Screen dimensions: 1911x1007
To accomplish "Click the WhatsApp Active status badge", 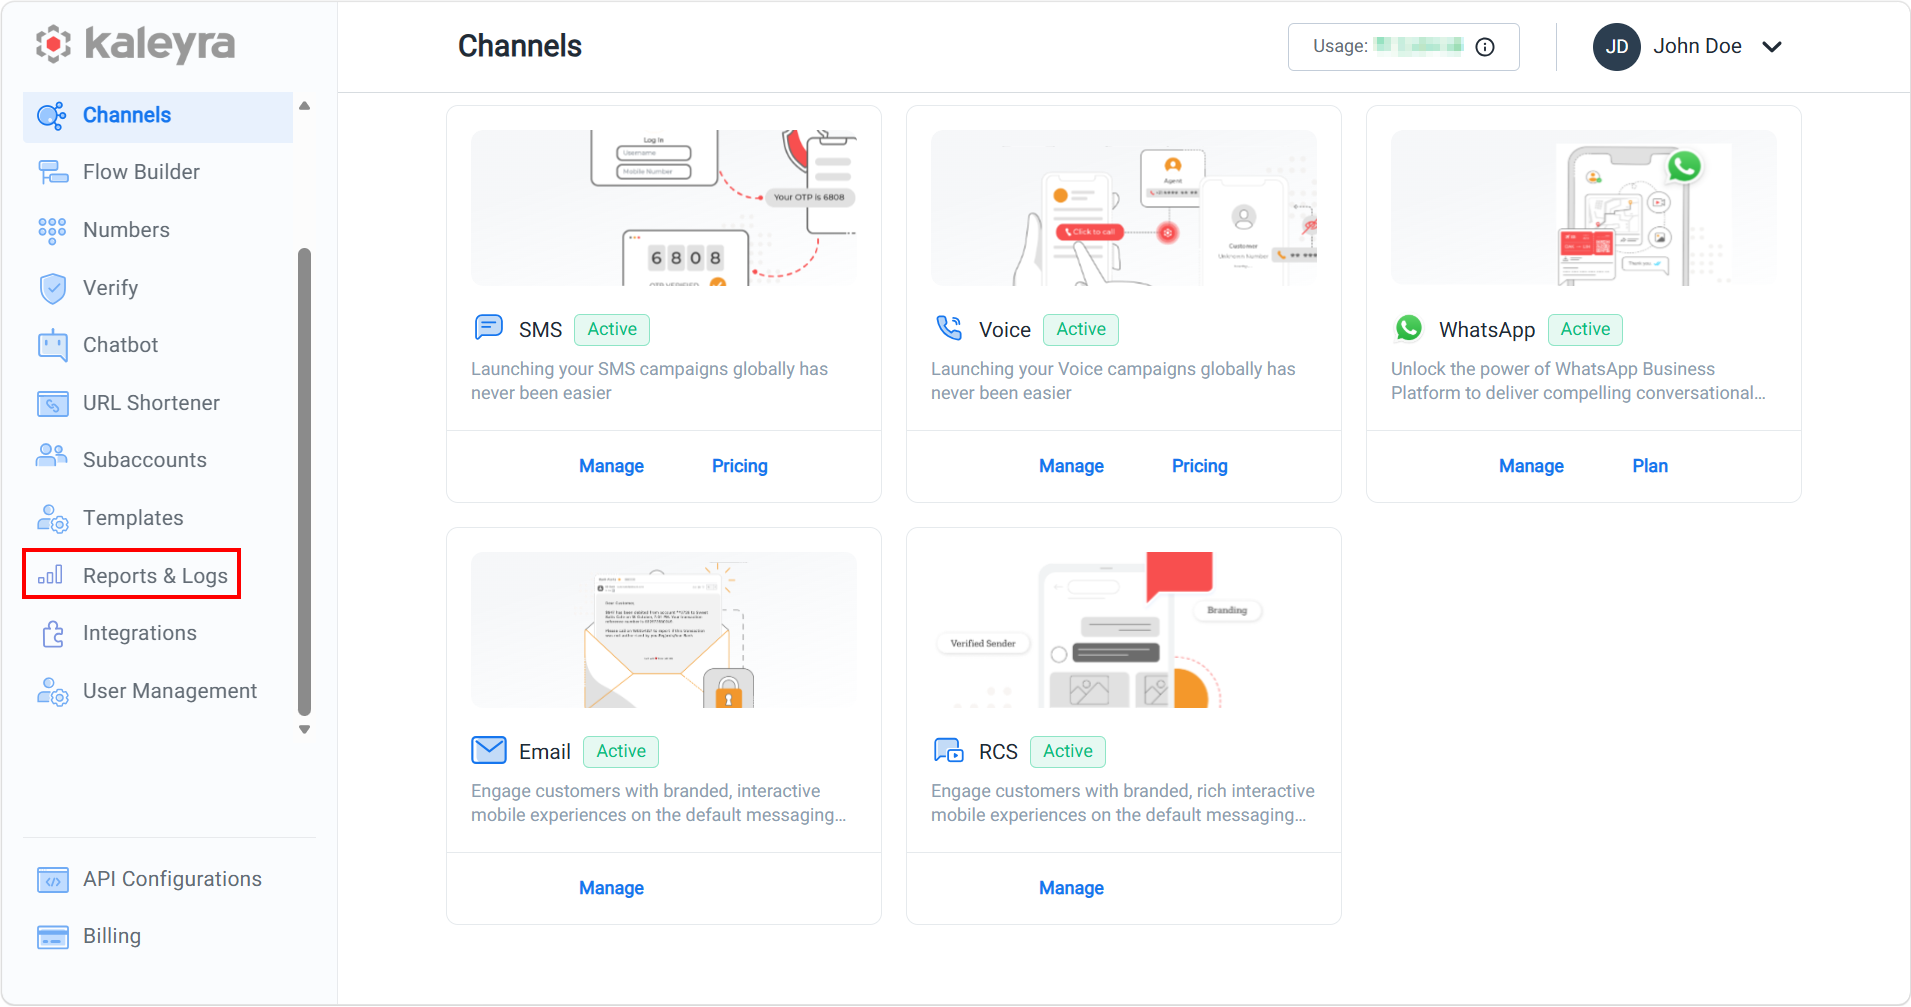I will [x=1585, y=329].
